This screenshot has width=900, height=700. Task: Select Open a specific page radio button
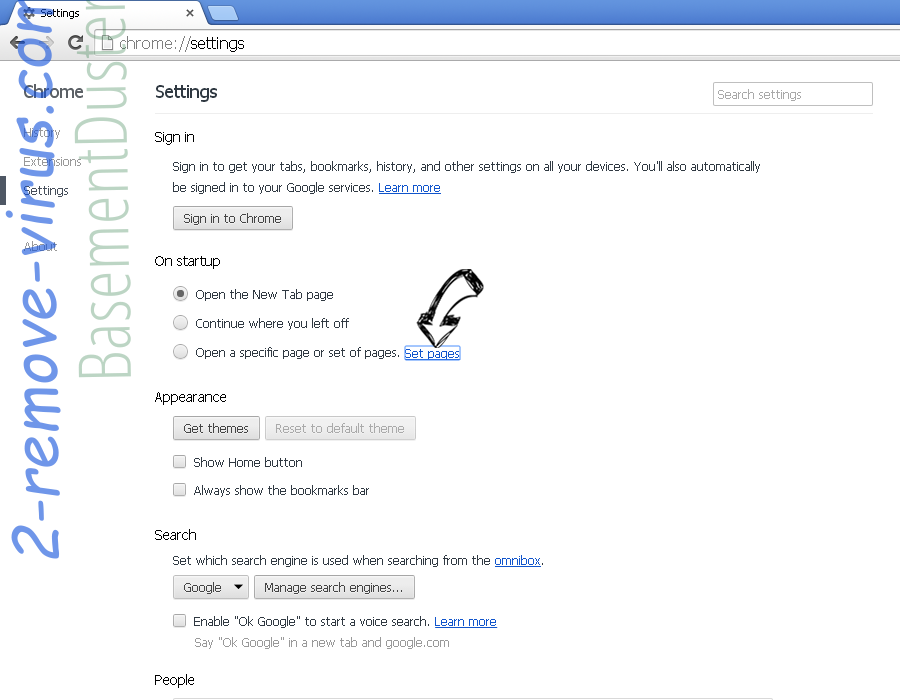coord(180,352)
